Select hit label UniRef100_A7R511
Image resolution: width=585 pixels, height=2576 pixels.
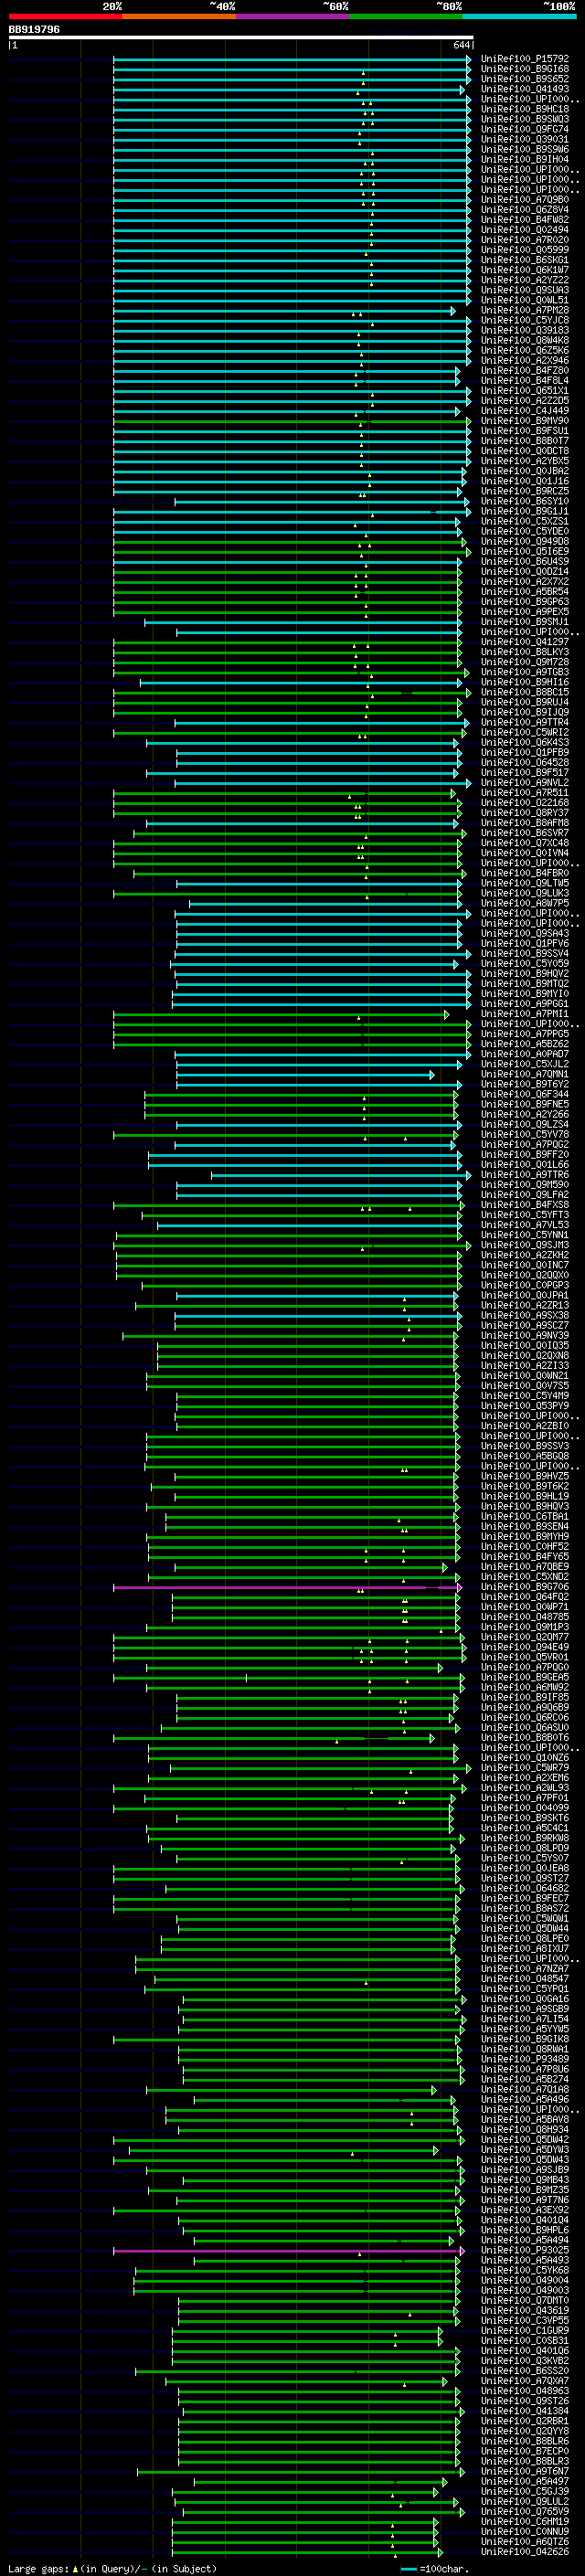pos(525,793)
